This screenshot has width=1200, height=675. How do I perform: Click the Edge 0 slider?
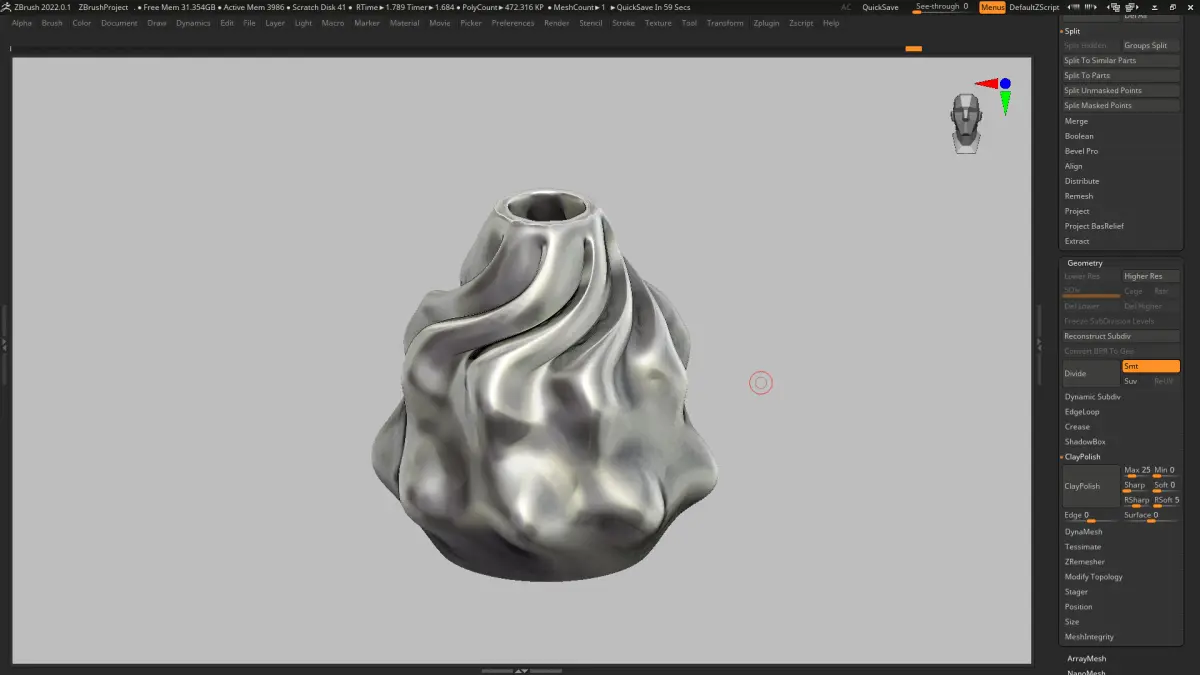pyautogui.click(x=1091, y=517)
